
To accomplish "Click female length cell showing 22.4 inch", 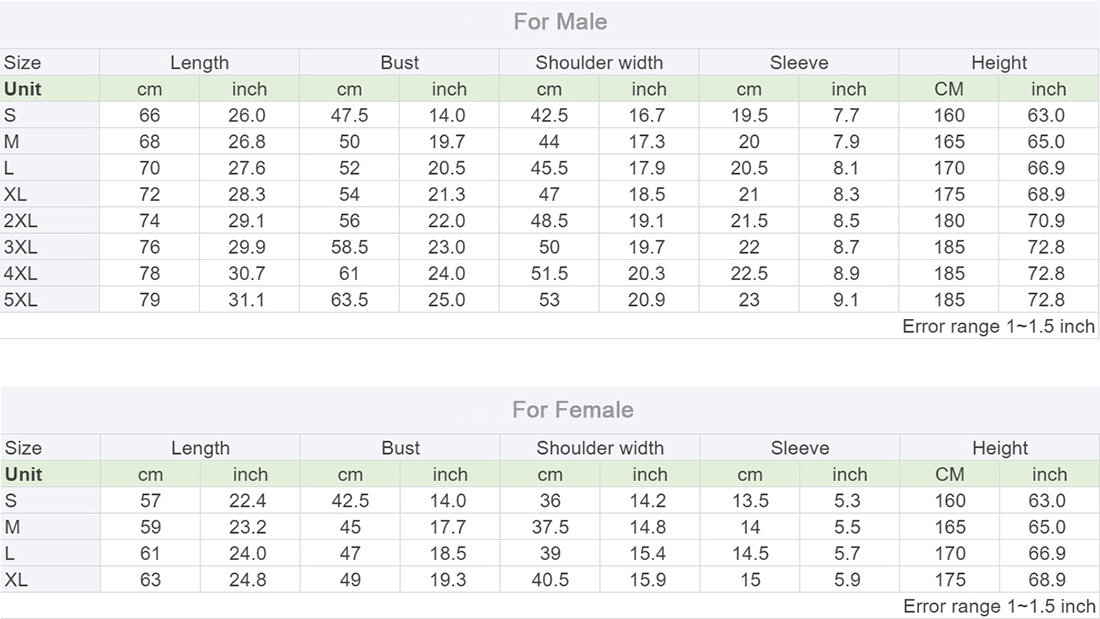I will click(x=248, y=501).
